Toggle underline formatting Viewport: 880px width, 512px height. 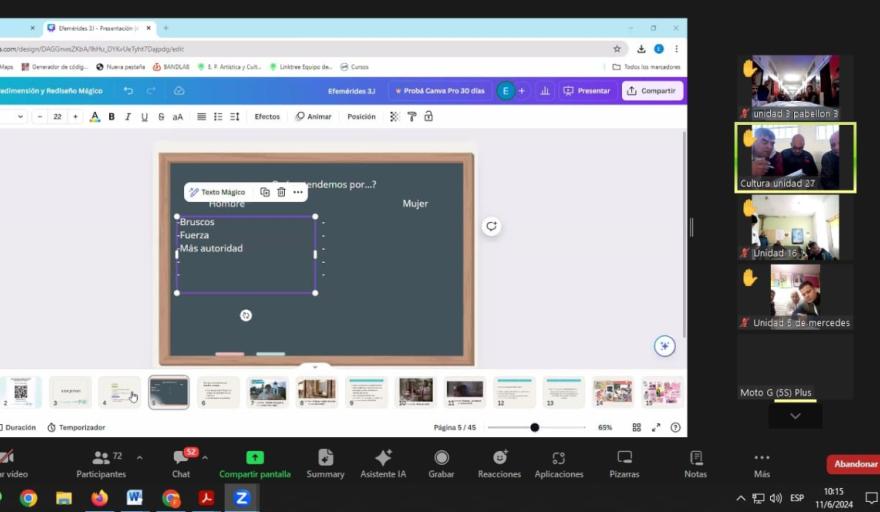[x=144, y=117]
